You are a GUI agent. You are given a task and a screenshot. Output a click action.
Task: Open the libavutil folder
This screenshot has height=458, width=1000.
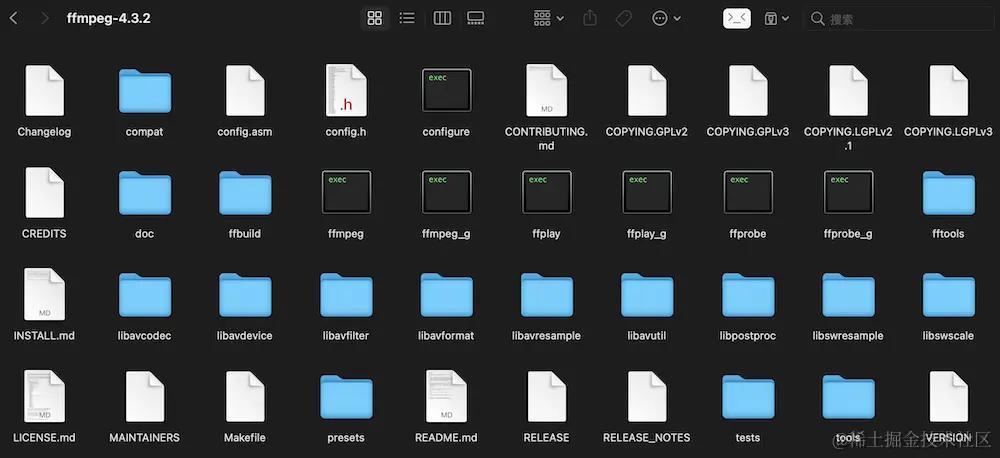[x=647, y=295]
